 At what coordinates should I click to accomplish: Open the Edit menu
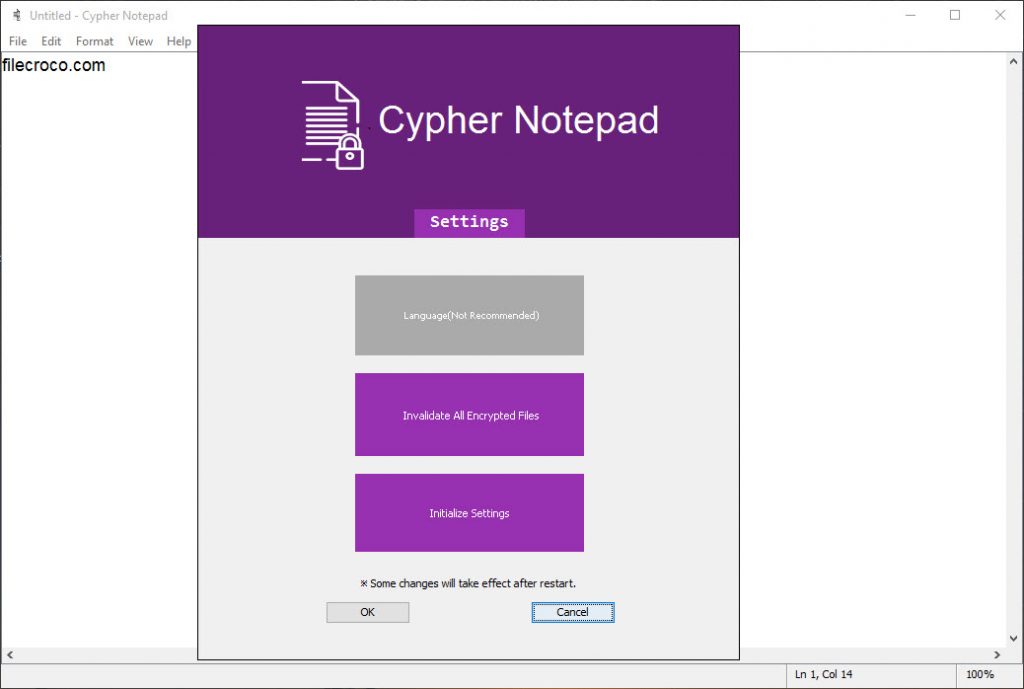pos(51,41)
